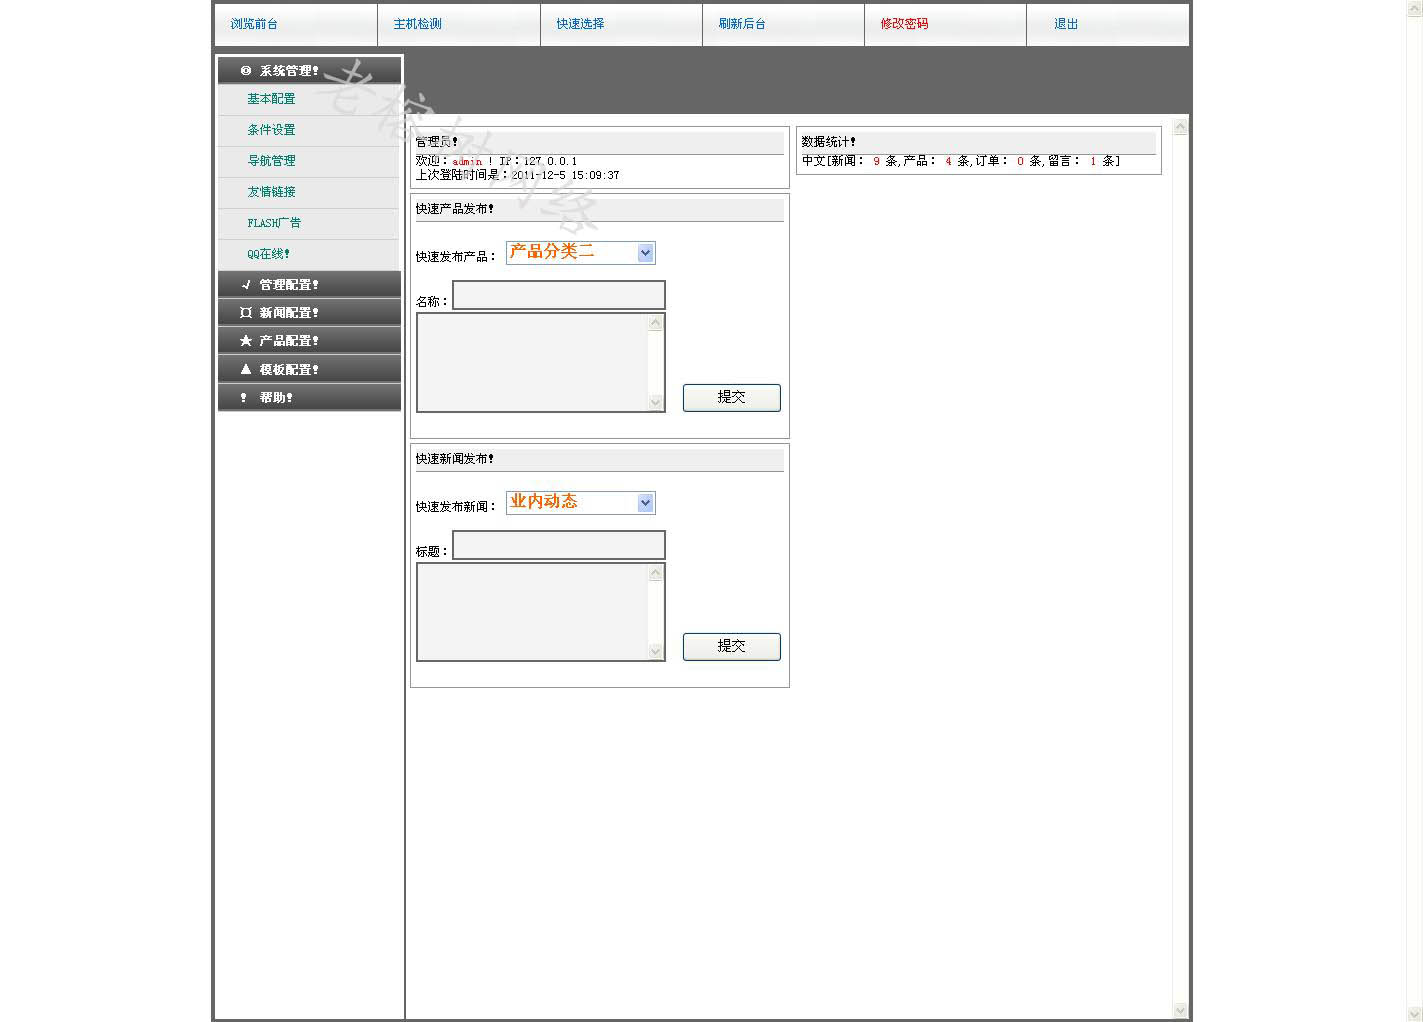Click the main panel scroll down arrow
1423x1022 pixels.
tap(1180, 1011)
